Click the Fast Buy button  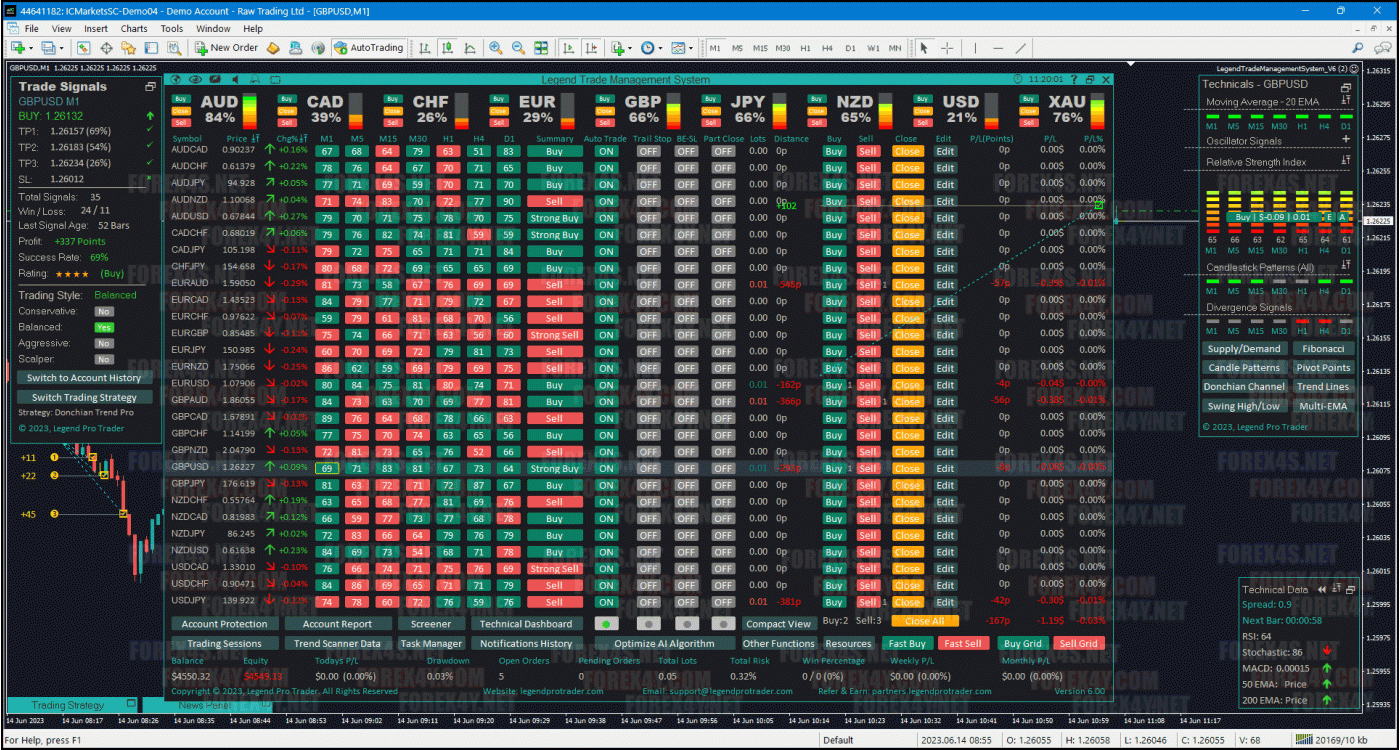coord(907,644)
